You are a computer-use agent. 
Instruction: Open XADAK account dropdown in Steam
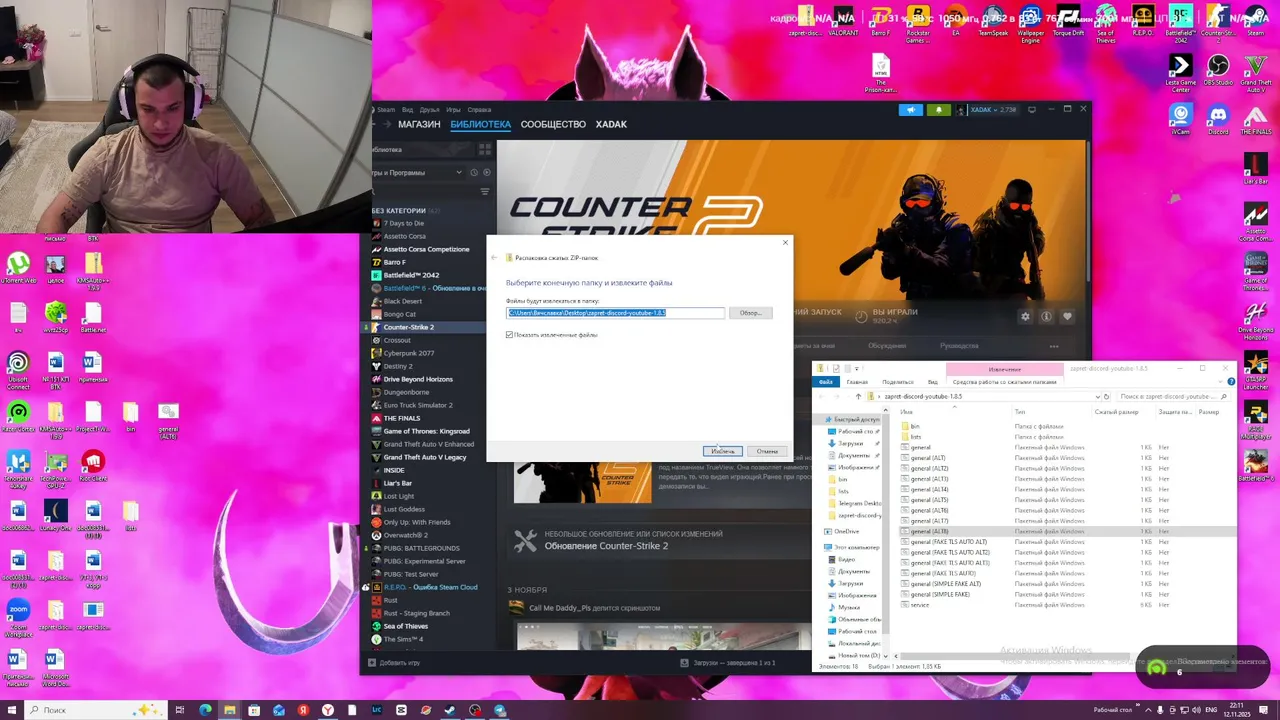(987, 110)
